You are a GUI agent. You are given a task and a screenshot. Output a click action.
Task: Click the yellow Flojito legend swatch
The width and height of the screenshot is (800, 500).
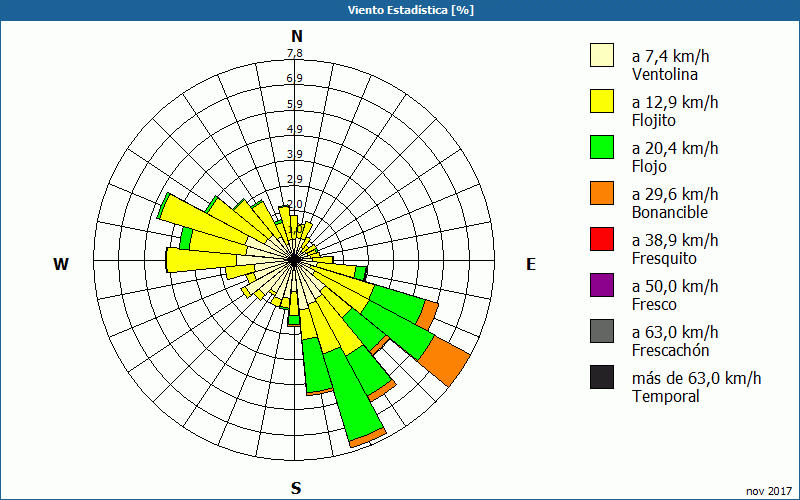point(602,101)
